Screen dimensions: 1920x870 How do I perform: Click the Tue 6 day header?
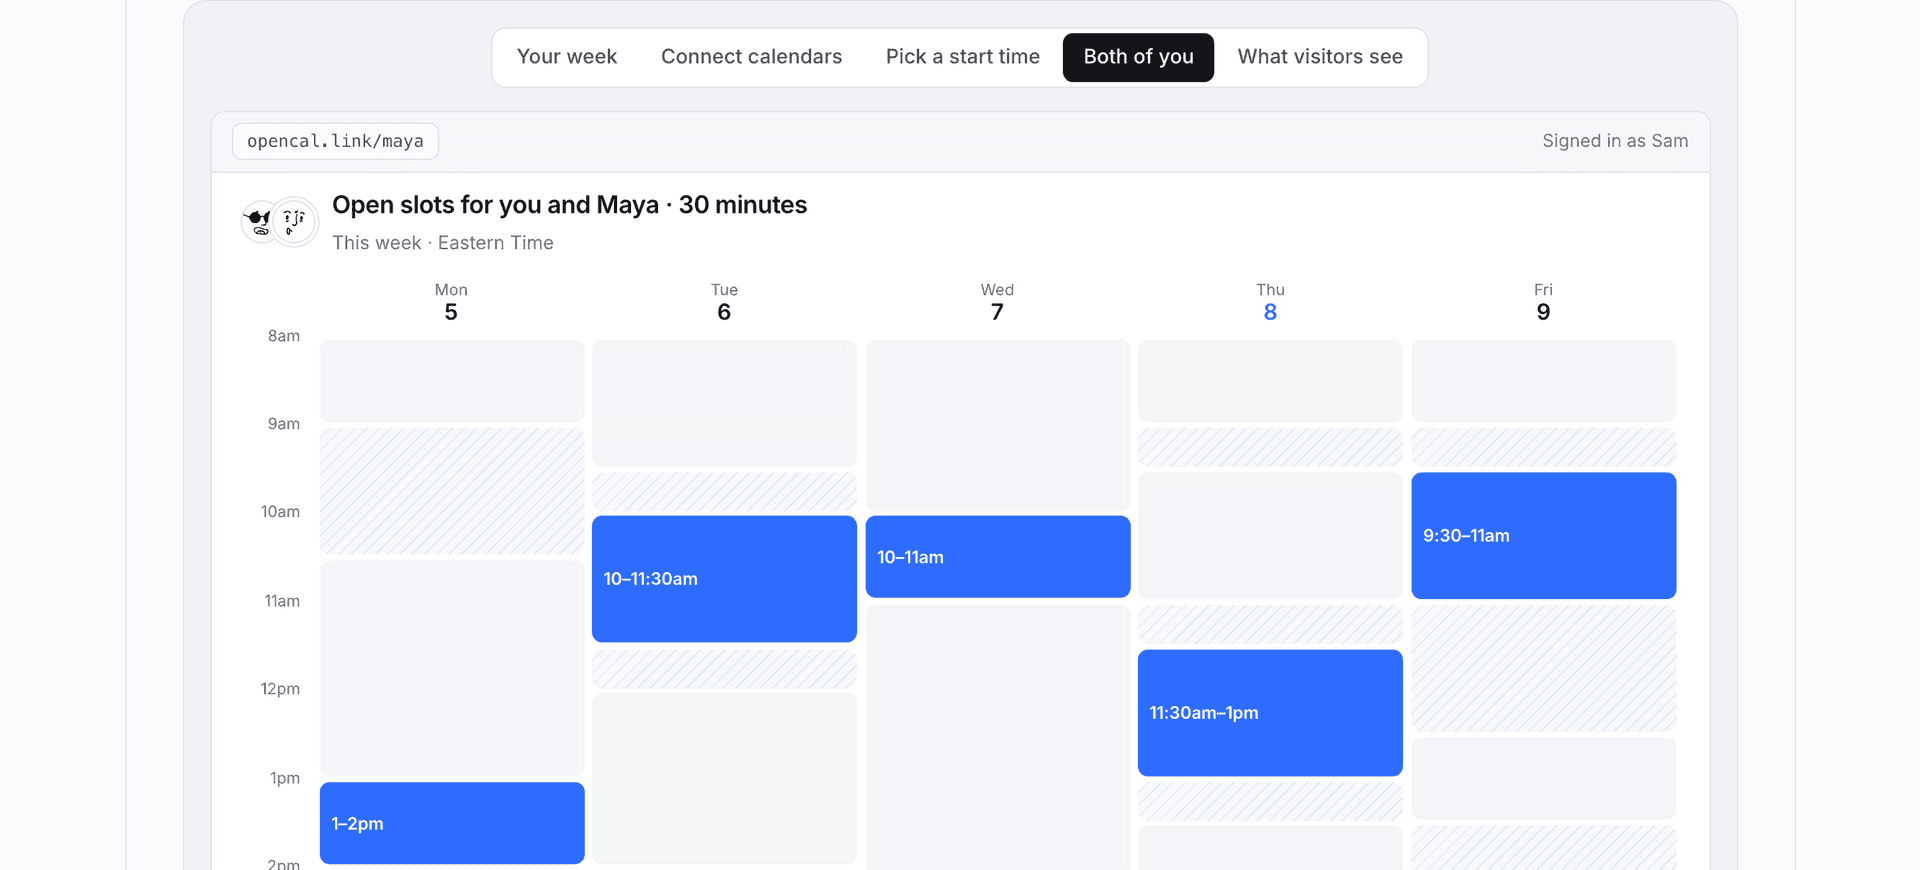point(724,302)
